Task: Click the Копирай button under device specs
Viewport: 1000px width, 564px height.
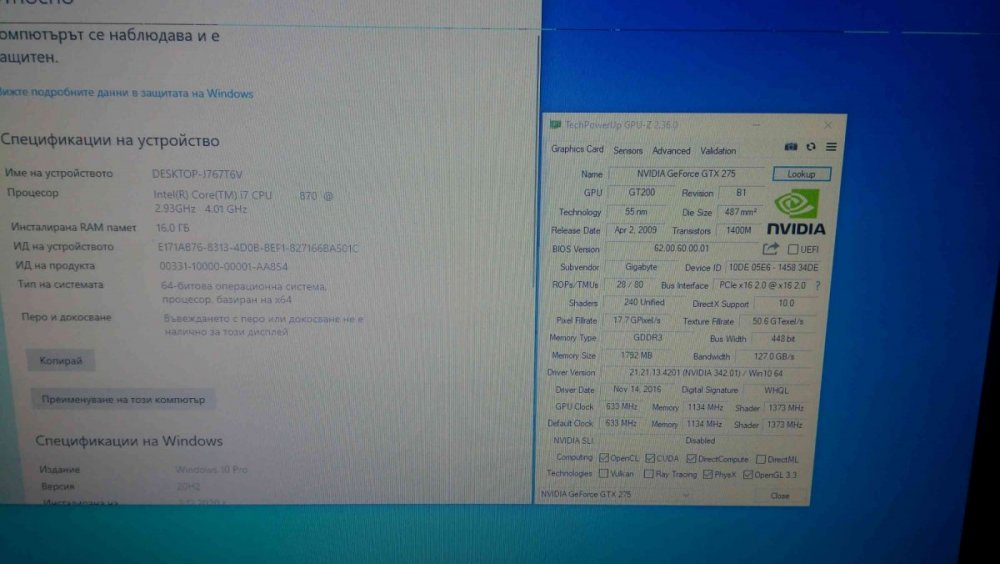Action: click(x=61, y=361)
